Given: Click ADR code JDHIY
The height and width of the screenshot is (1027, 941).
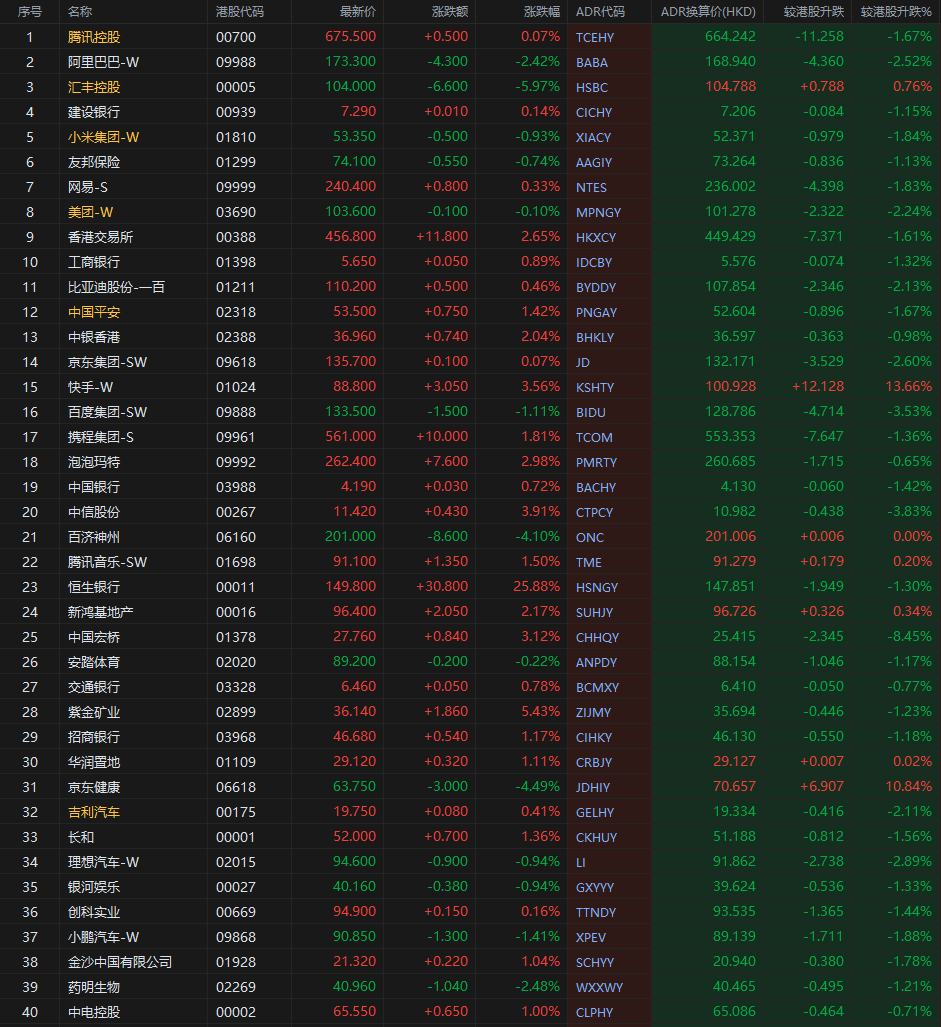Looking at the screenshot, I should coord(593,787).
